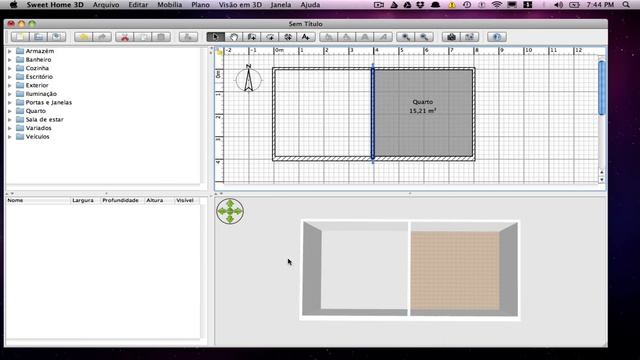640x360 pixels.
Task: Undo the last action via toolbar
Action: point(83,37)
